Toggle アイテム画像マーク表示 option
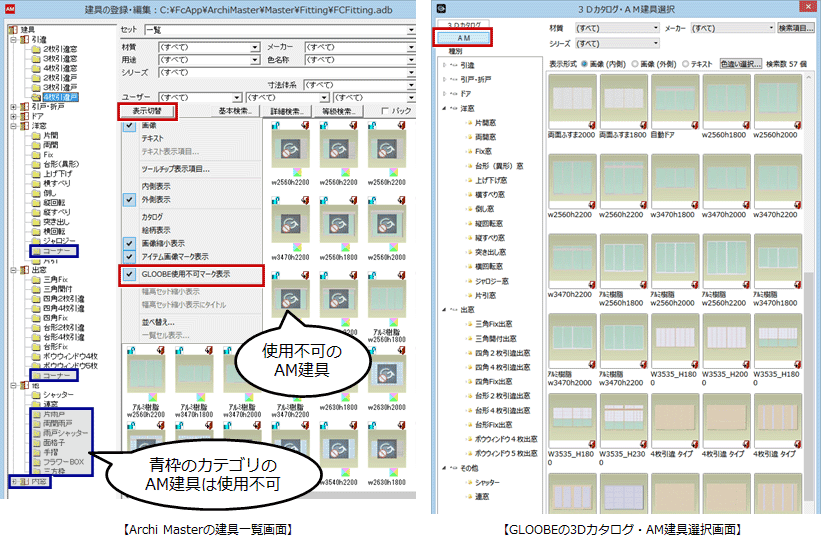Image resolution: width=821 pixels, height=545 pixels. [175, 257]
